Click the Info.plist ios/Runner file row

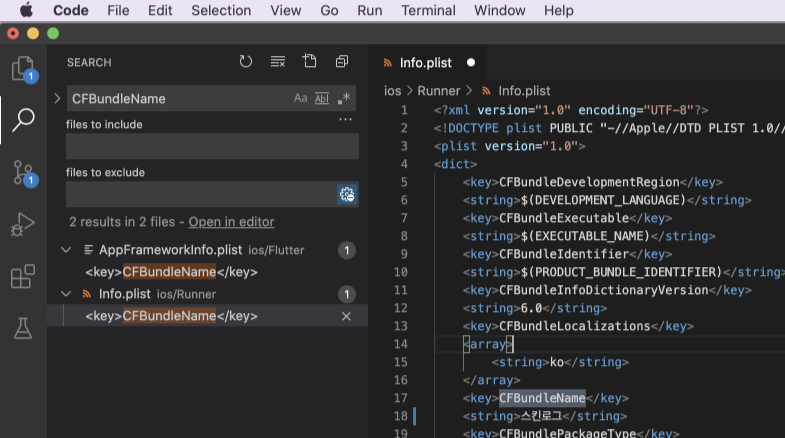pyautogui.click(x=208, y=294)
